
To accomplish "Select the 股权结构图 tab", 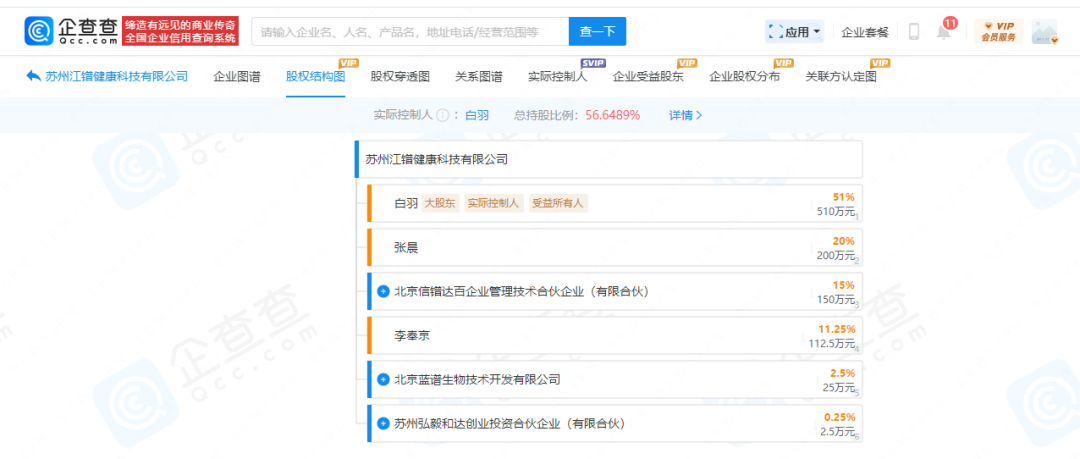I will coord(315,76).
